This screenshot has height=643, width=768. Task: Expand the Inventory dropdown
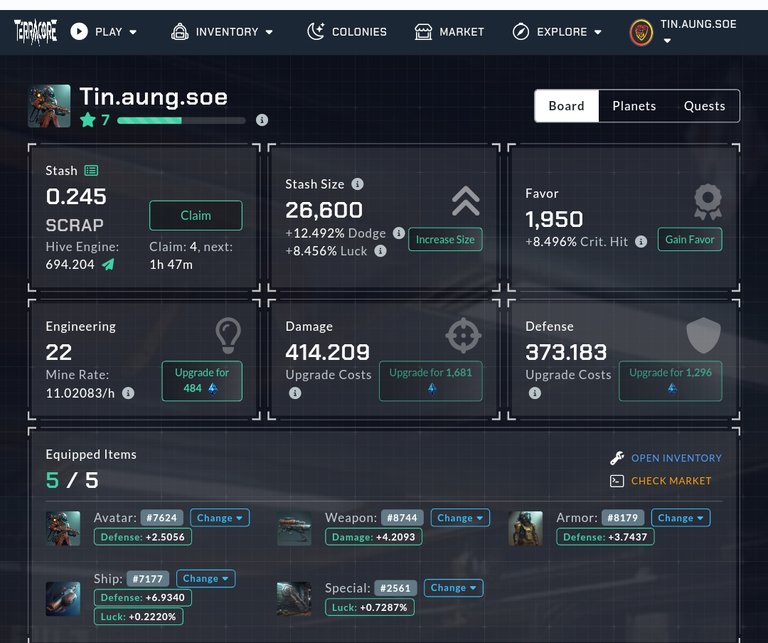point(222,32)
